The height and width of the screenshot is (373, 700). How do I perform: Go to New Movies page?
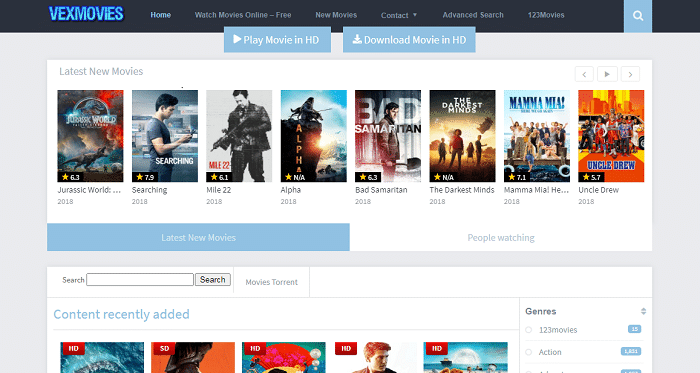(x=336, y=15)
